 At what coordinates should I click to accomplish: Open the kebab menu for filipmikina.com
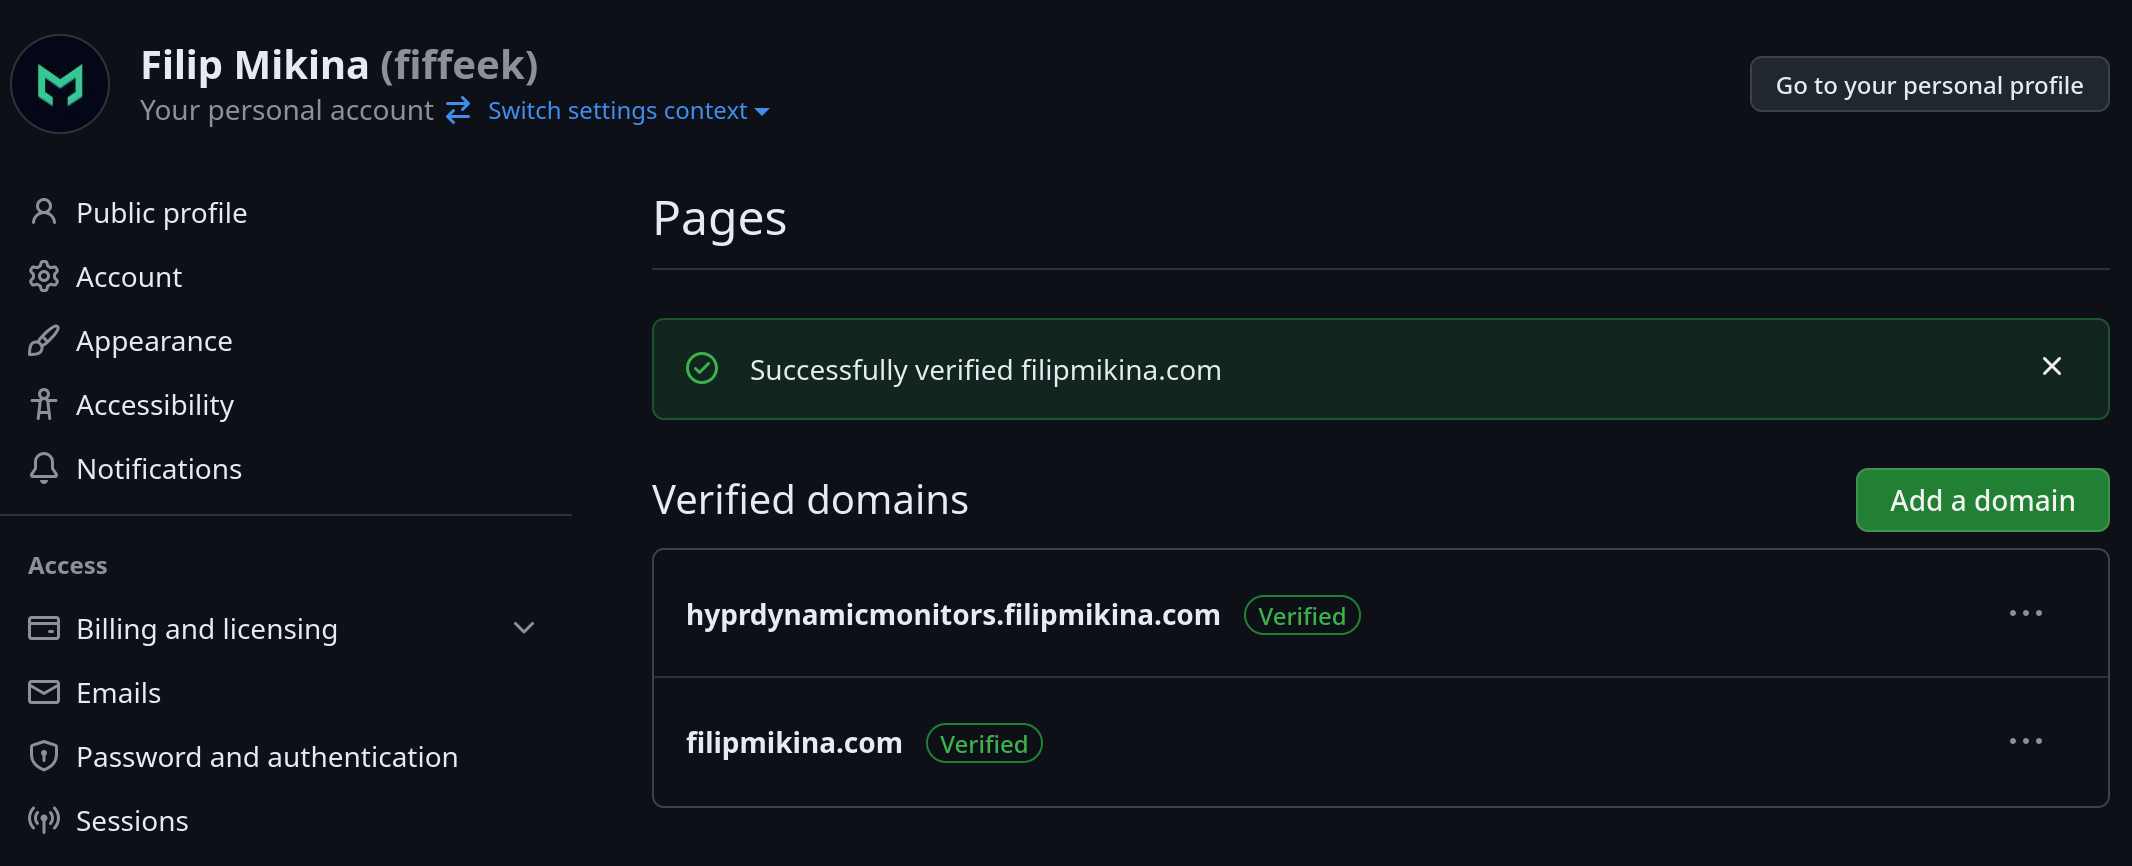tap(2026, 741)
